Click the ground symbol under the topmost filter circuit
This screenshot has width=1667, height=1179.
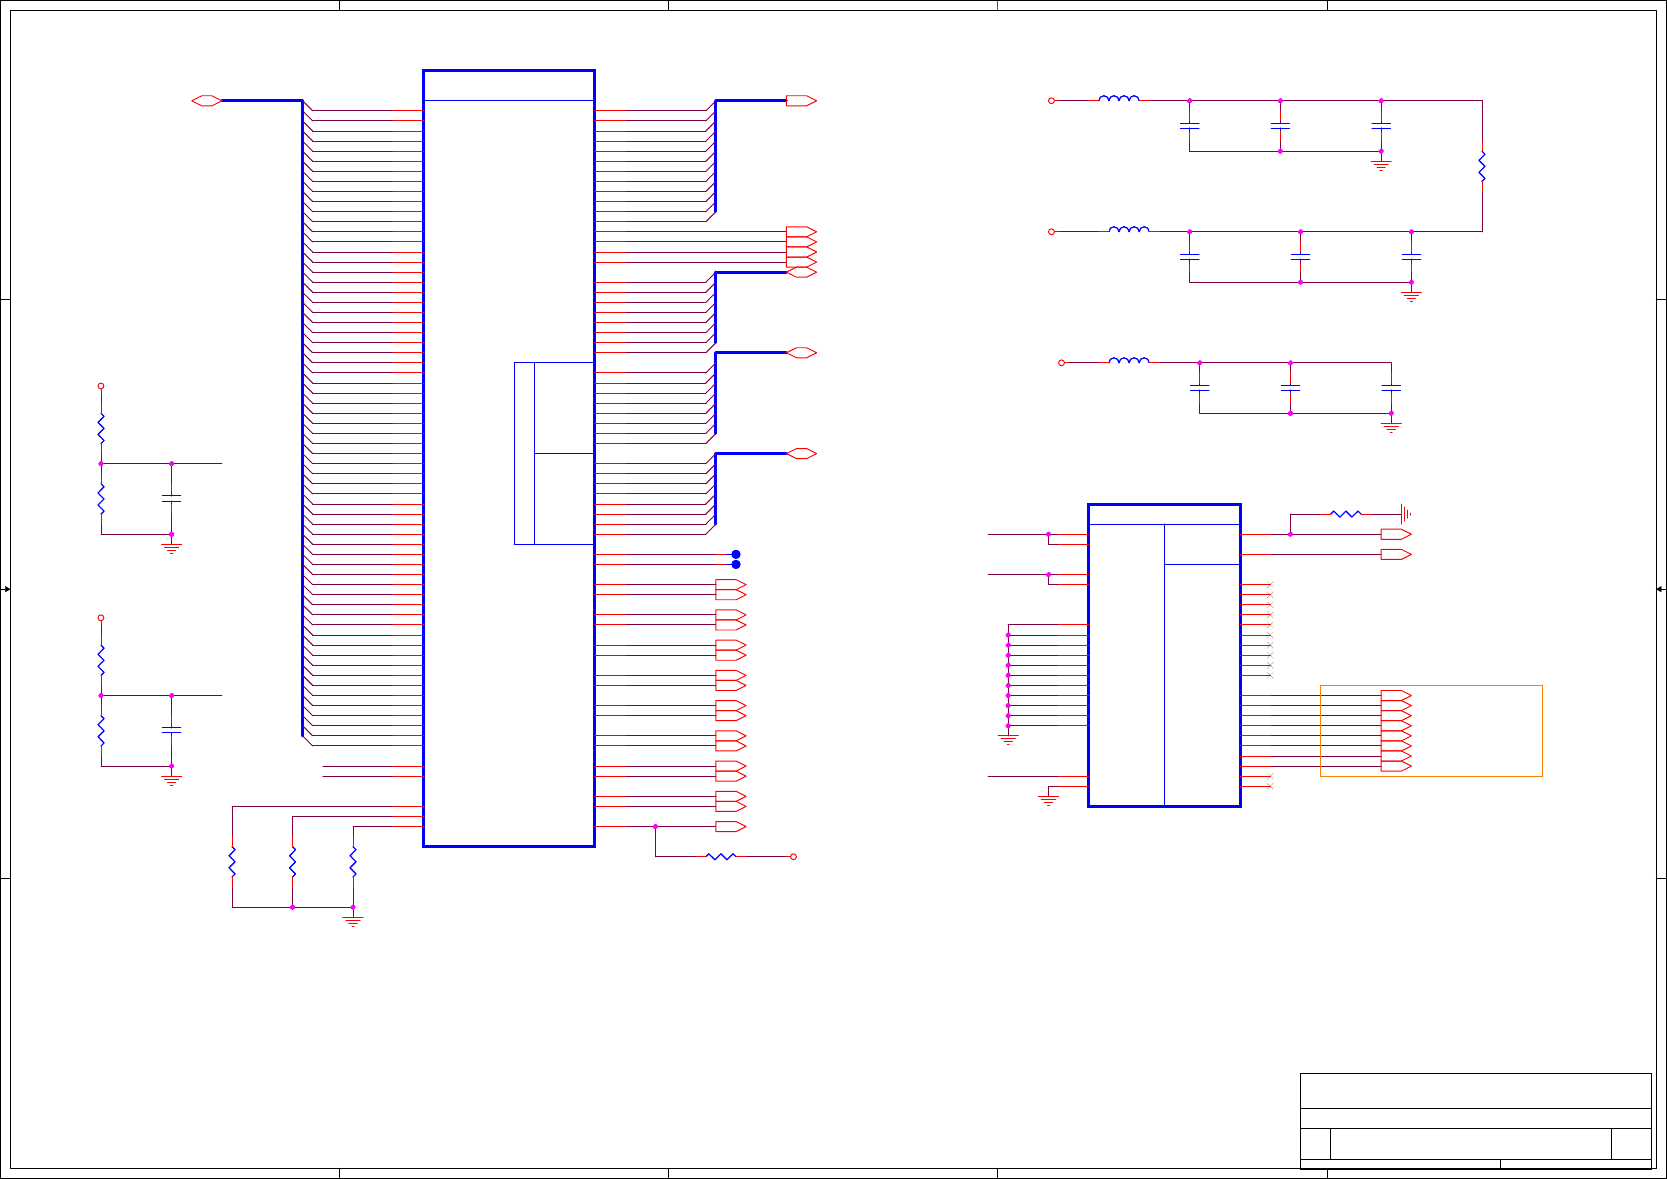coord(1381,164)
